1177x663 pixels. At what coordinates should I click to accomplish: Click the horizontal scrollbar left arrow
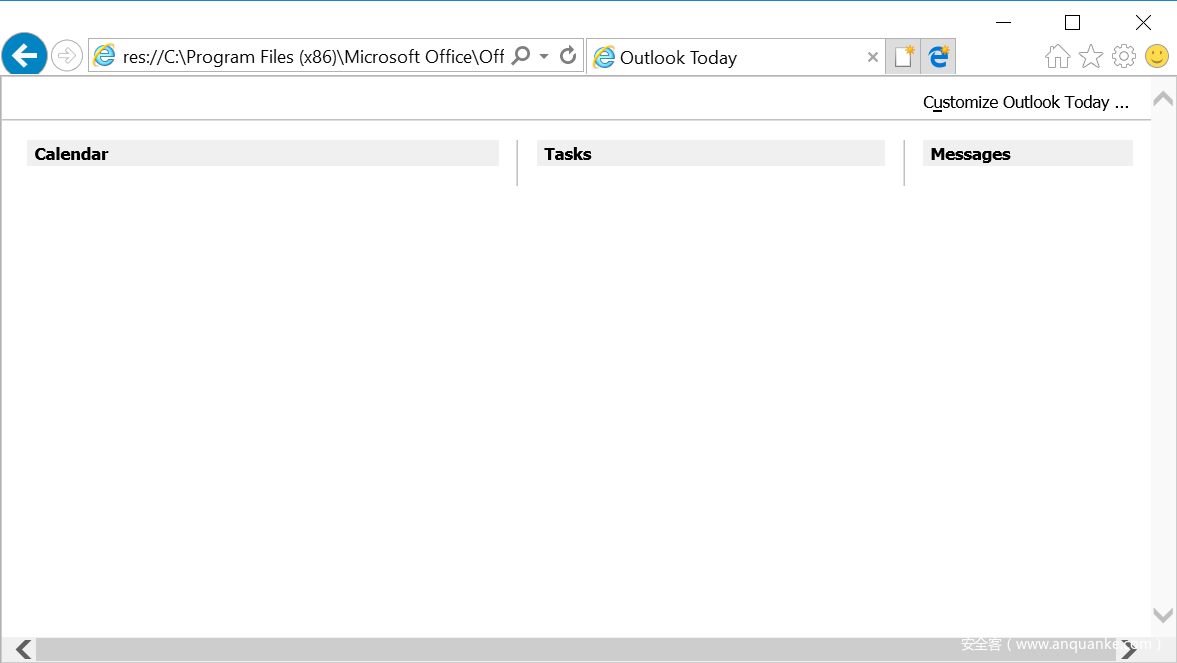coord(24,649)
